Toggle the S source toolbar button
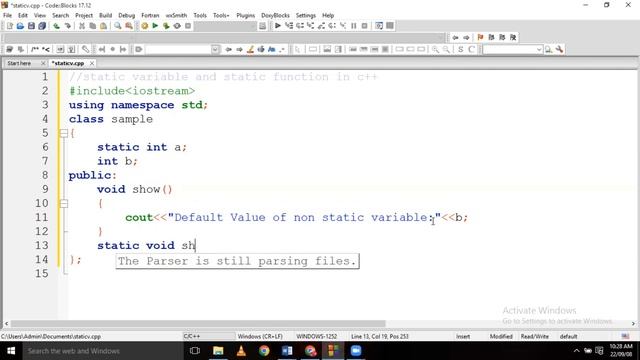This screenshot has height=360, width=640. click(460, 49)
